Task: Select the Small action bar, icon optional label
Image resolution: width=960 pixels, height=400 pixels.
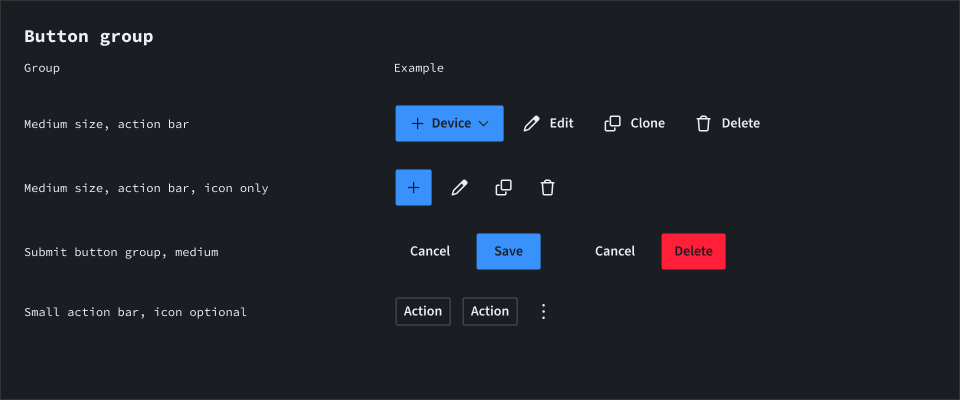Action: tap(135, 313)
